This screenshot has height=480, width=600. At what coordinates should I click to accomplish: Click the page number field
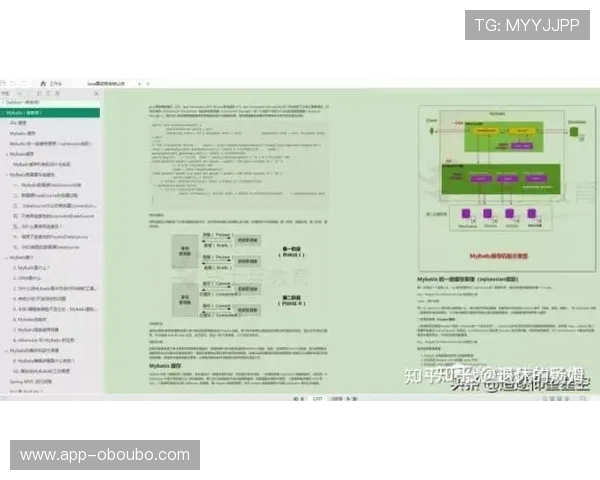tap(317, 398)
